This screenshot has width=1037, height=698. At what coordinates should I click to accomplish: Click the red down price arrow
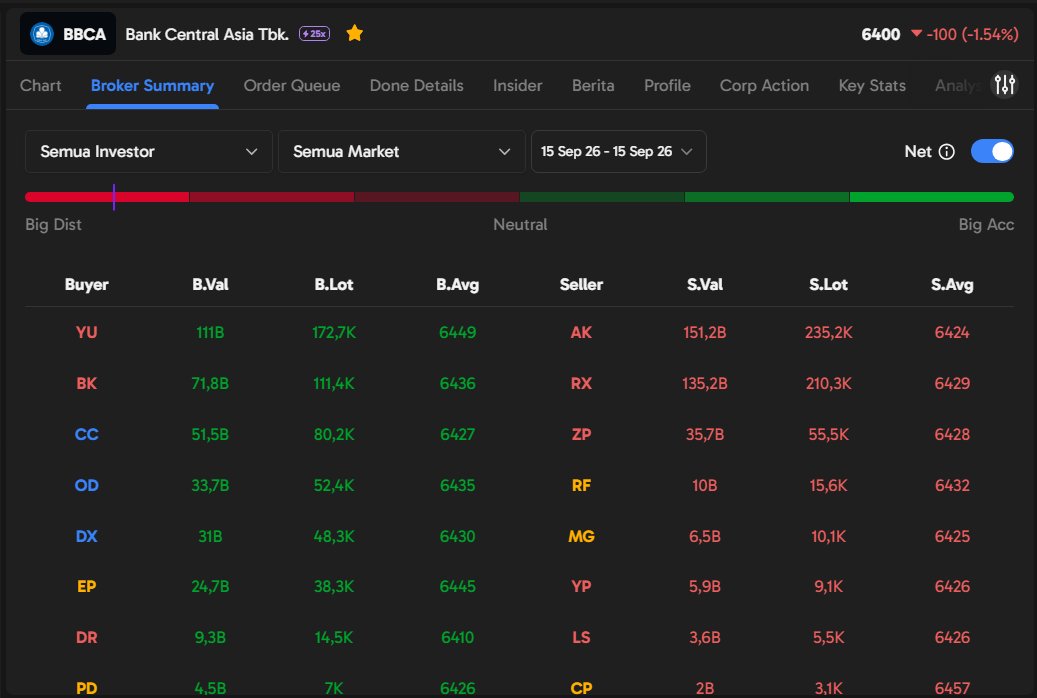pos(916,33)
